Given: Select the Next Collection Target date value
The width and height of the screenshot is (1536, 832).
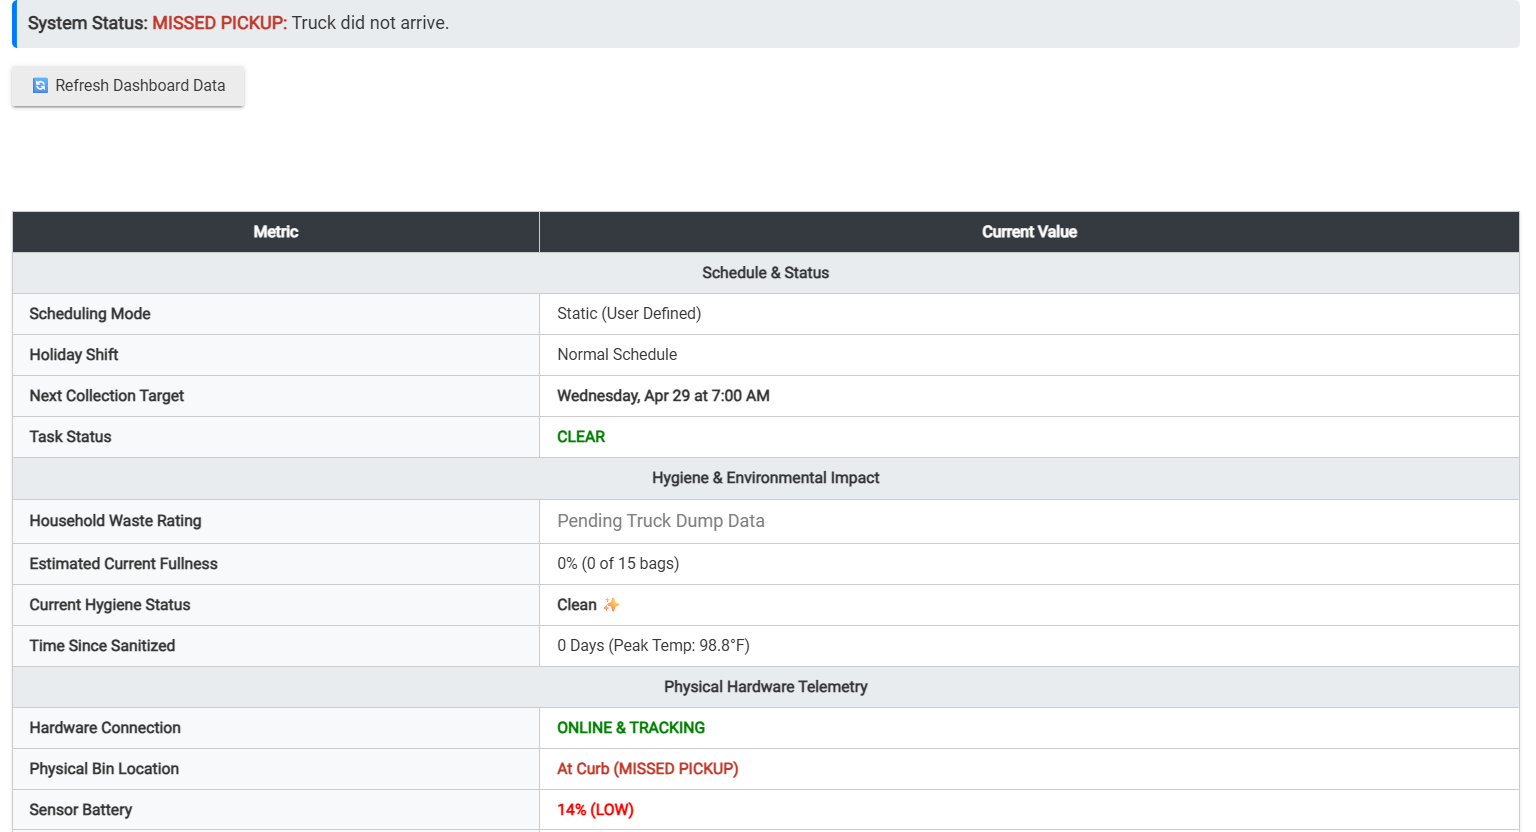Looking at the screenshot, I should 663,396.
